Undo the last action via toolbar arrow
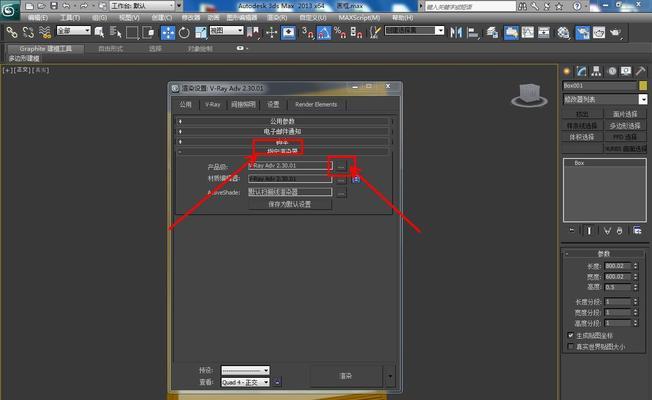Screen dimensions: 652x400 tap(66, 6)
